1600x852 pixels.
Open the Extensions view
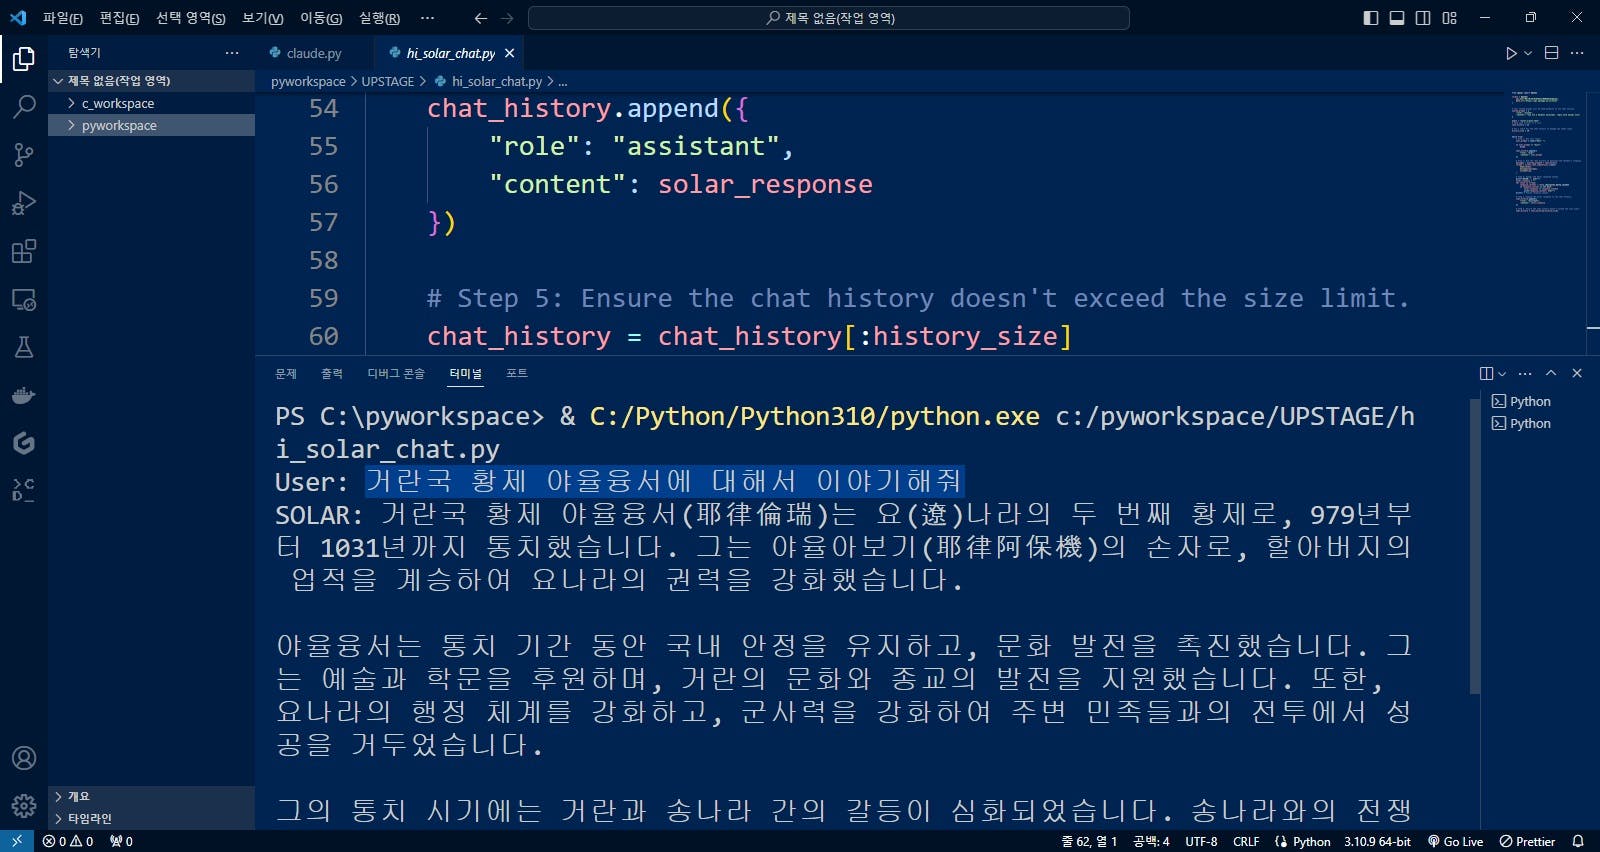tap(24, 251)
